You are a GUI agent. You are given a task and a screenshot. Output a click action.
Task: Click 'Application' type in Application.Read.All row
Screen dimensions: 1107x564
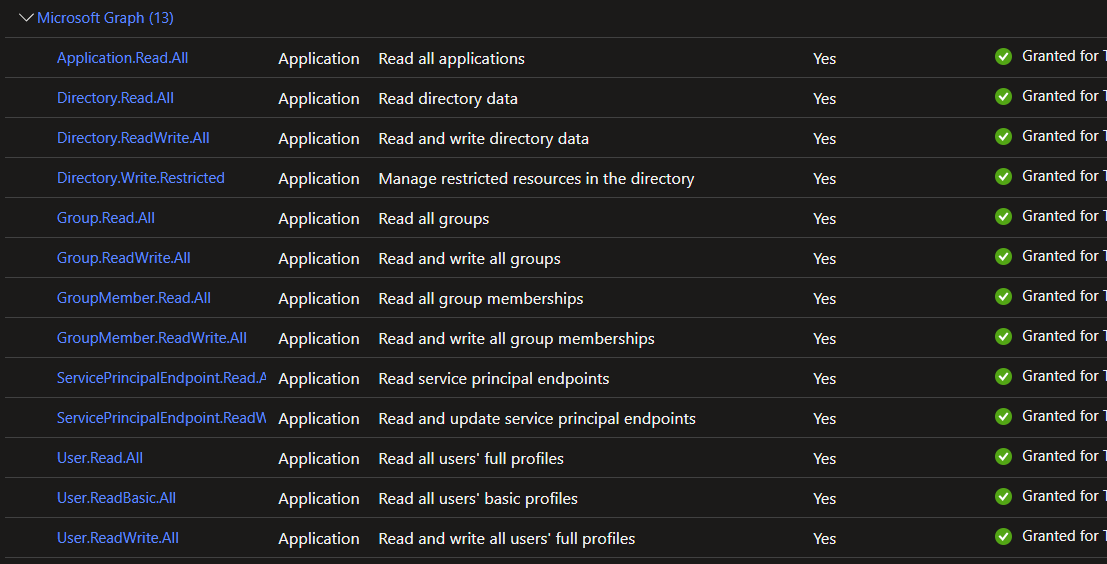pyautogui.click(x=318, y=59)
